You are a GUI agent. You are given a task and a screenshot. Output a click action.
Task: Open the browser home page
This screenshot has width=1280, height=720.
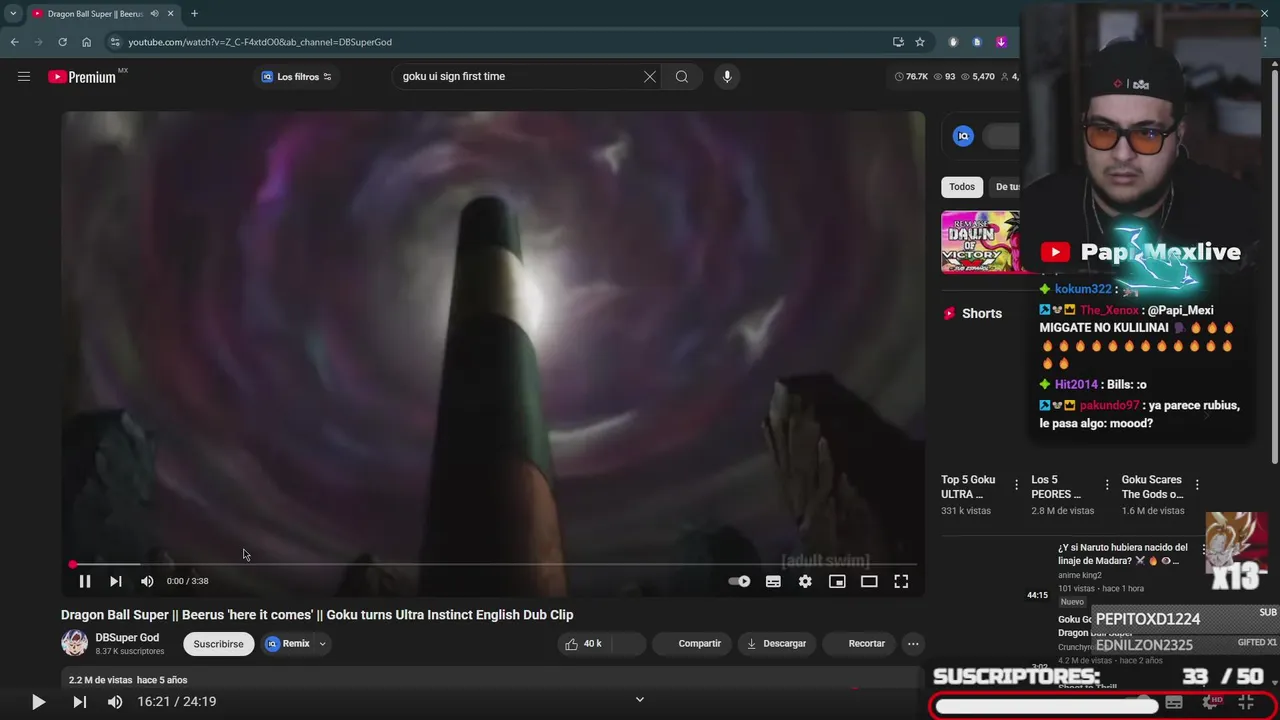87,42
